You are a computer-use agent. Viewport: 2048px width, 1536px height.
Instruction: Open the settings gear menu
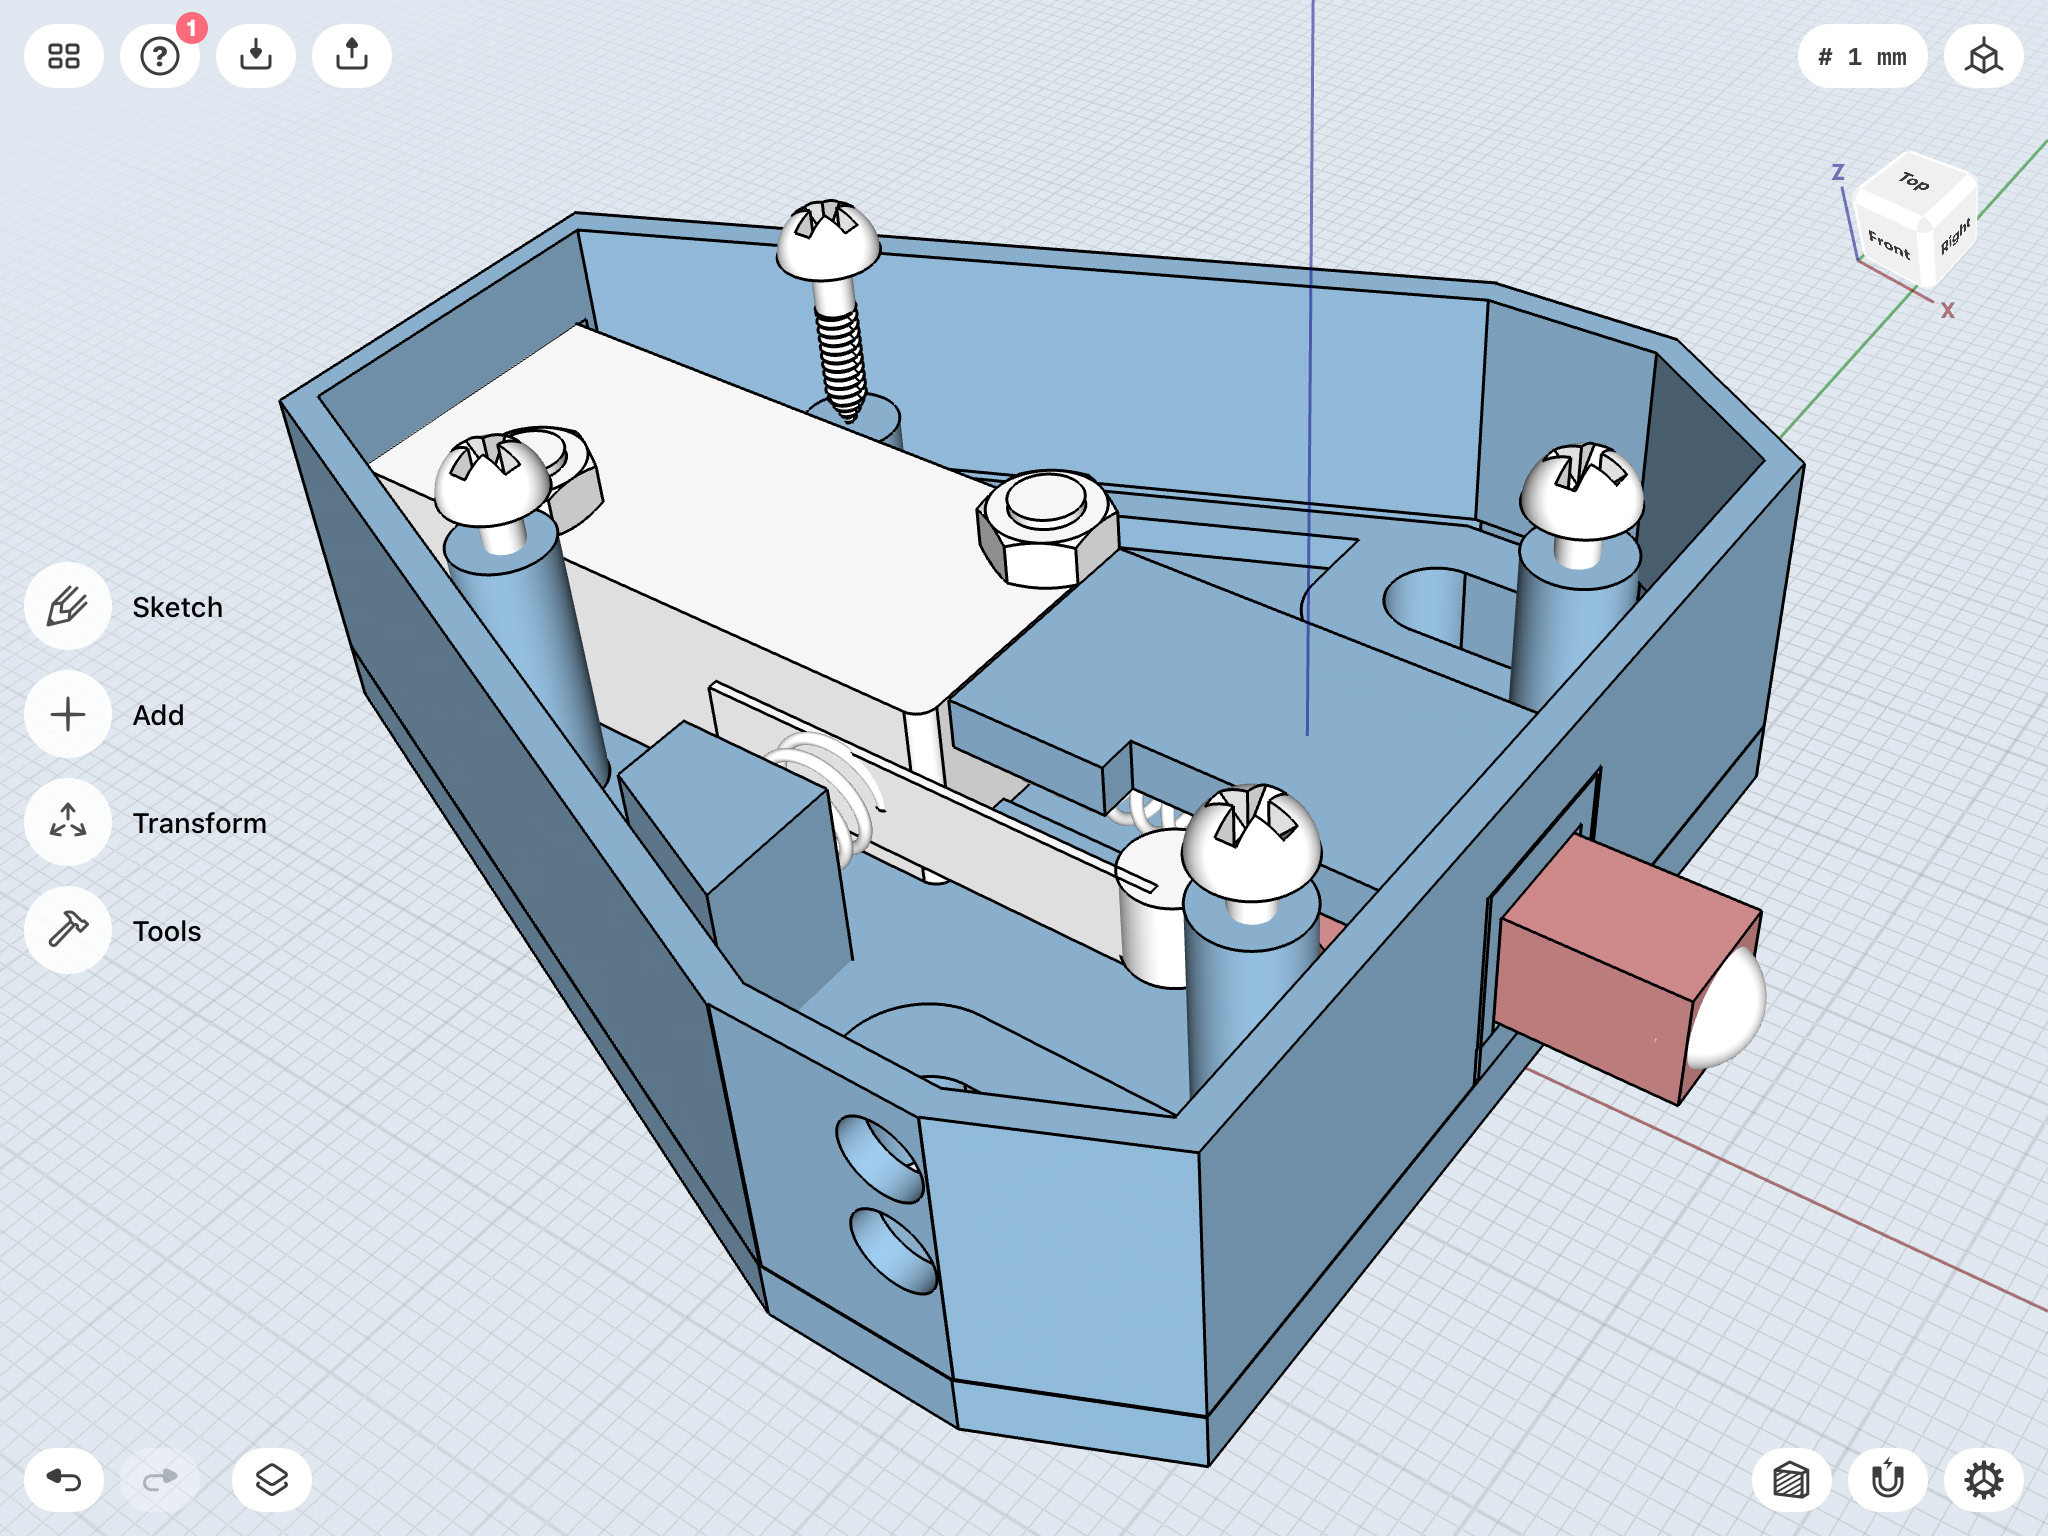(x=1984, y=1479)
